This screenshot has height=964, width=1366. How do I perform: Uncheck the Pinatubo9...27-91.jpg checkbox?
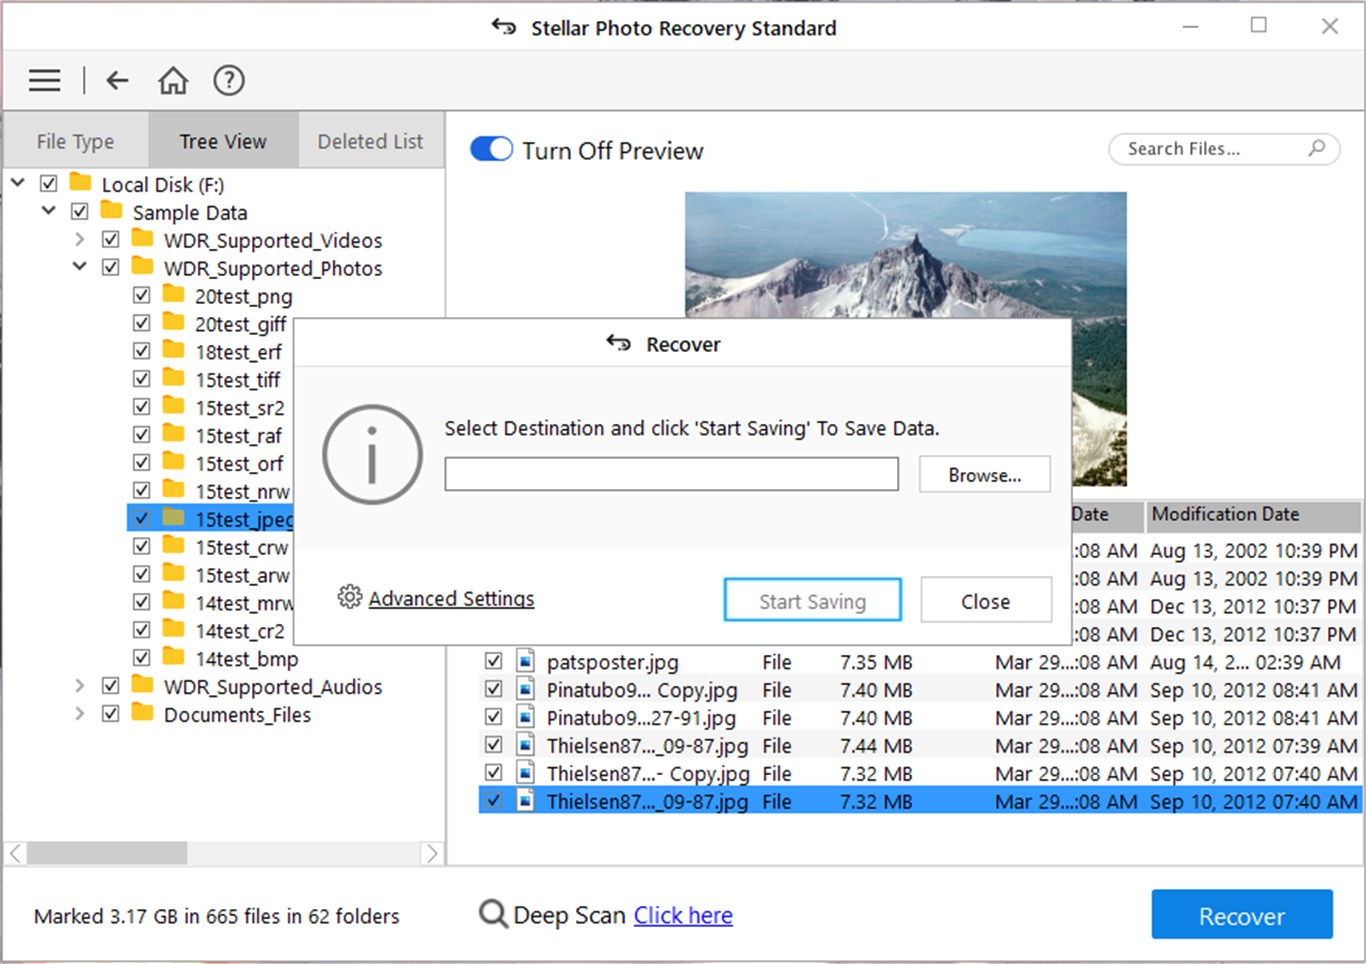pyautogui.click(x=493, y=717)
